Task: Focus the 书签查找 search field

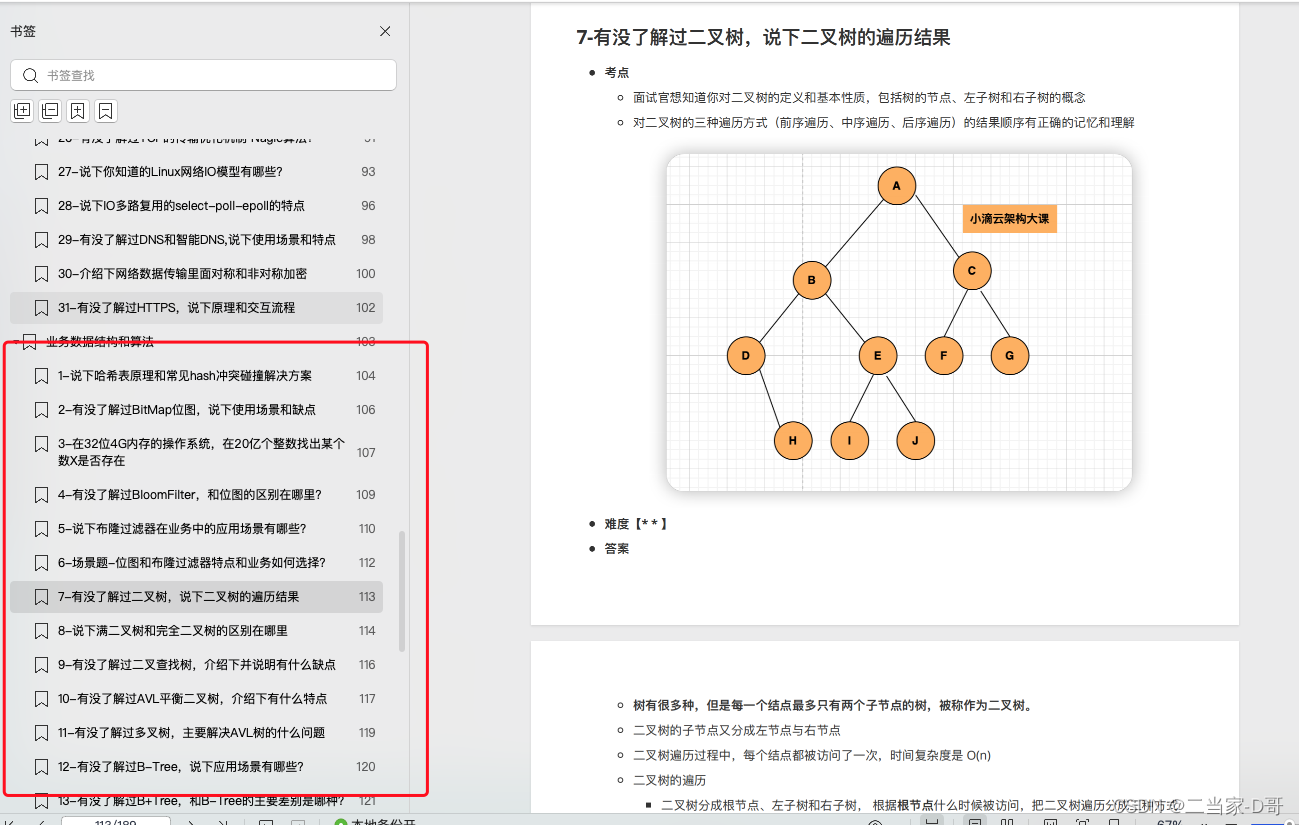Action: coord(203,75)
